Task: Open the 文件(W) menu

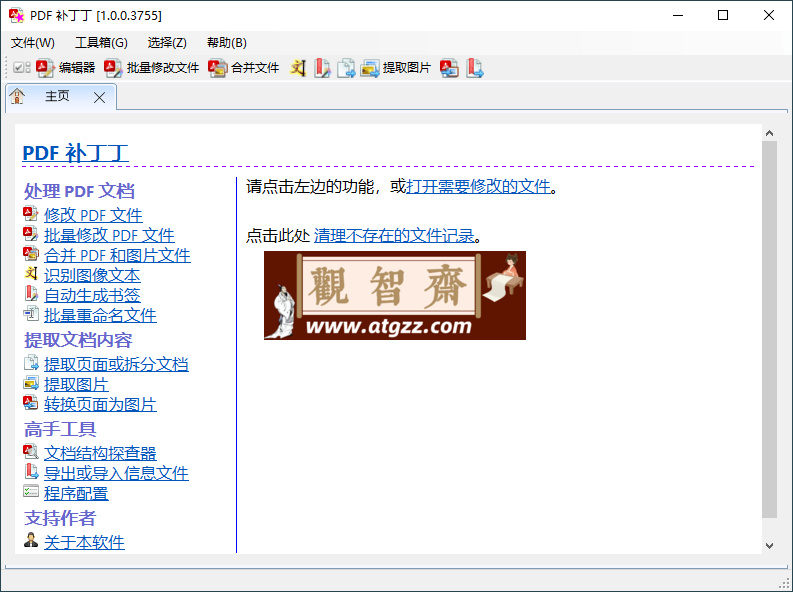Action: coord(33,43)
